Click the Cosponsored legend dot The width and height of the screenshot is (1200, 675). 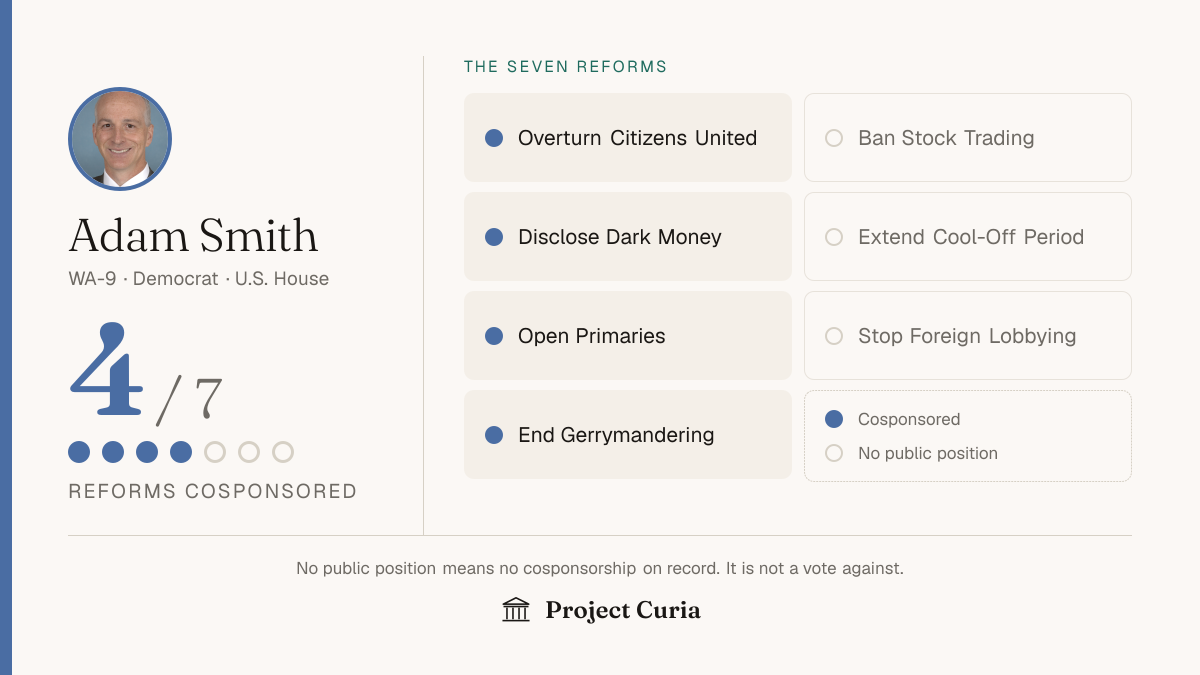834,419
